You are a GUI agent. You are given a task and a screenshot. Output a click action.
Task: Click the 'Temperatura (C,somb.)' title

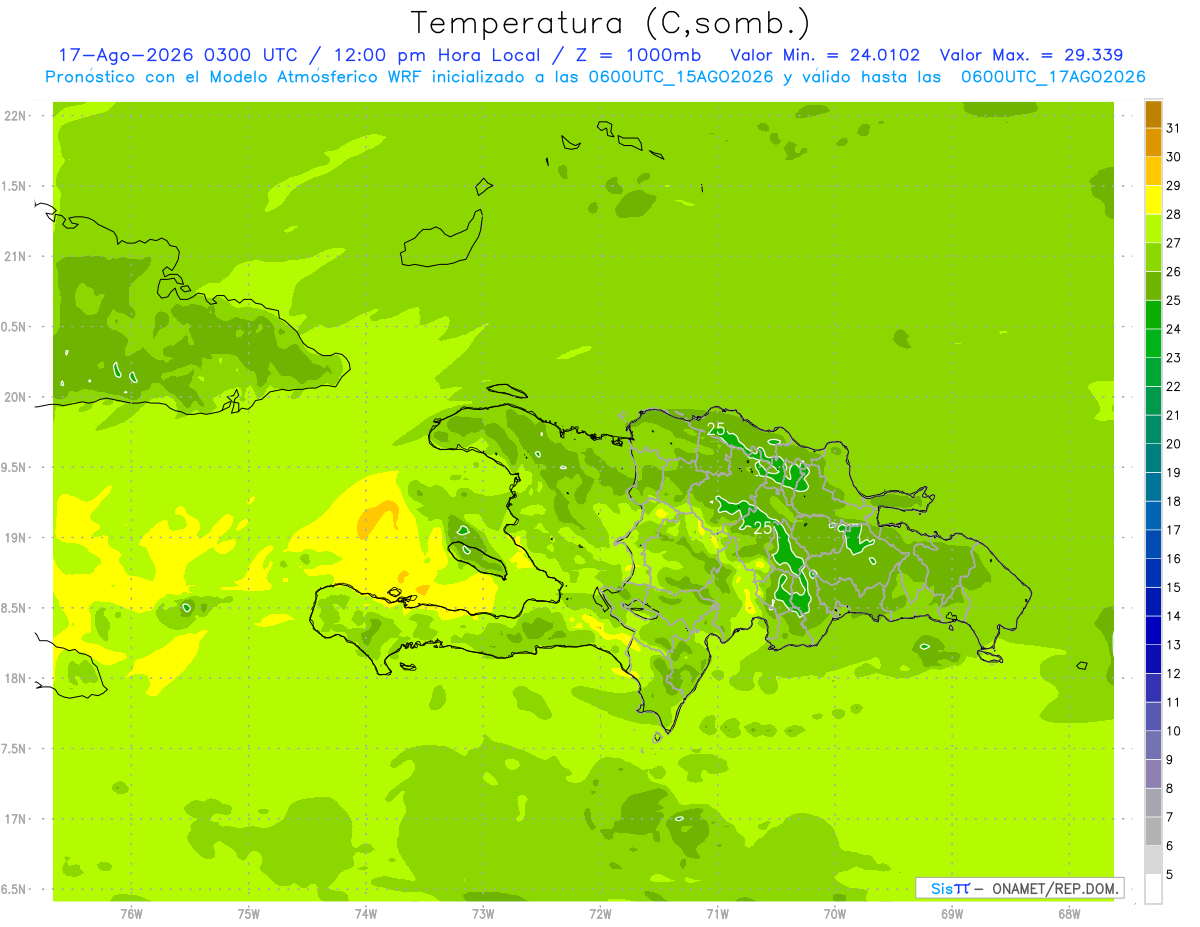tap(610, 23)
